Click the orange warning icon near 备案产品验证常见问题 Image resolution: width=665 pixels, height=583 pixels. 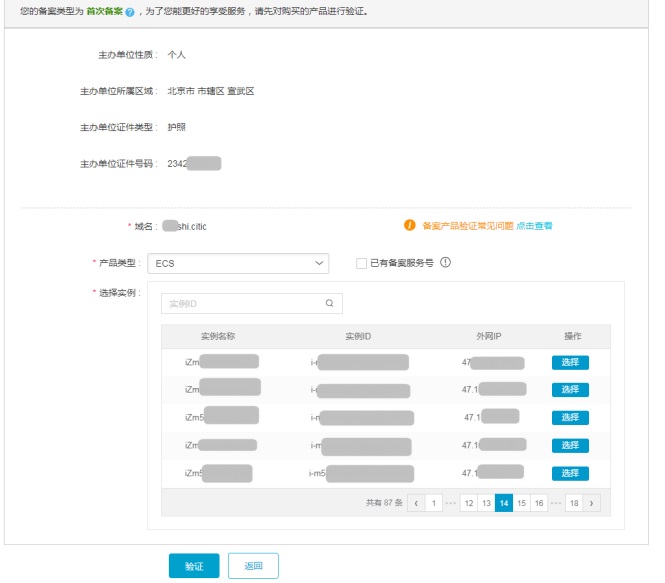(x=410, y=225)
